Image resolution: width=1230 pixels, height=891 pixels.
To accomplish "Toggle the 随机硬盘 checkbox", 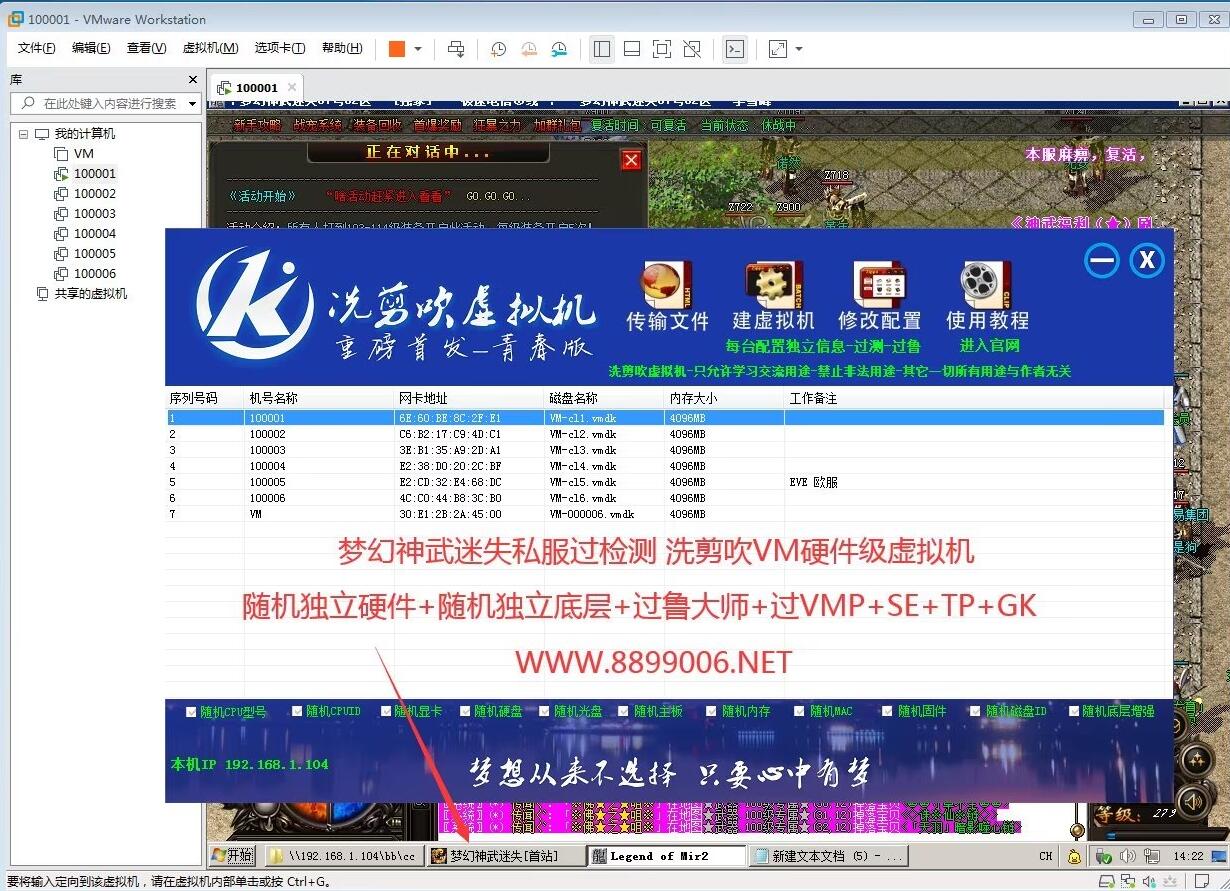I will point(465,711).
